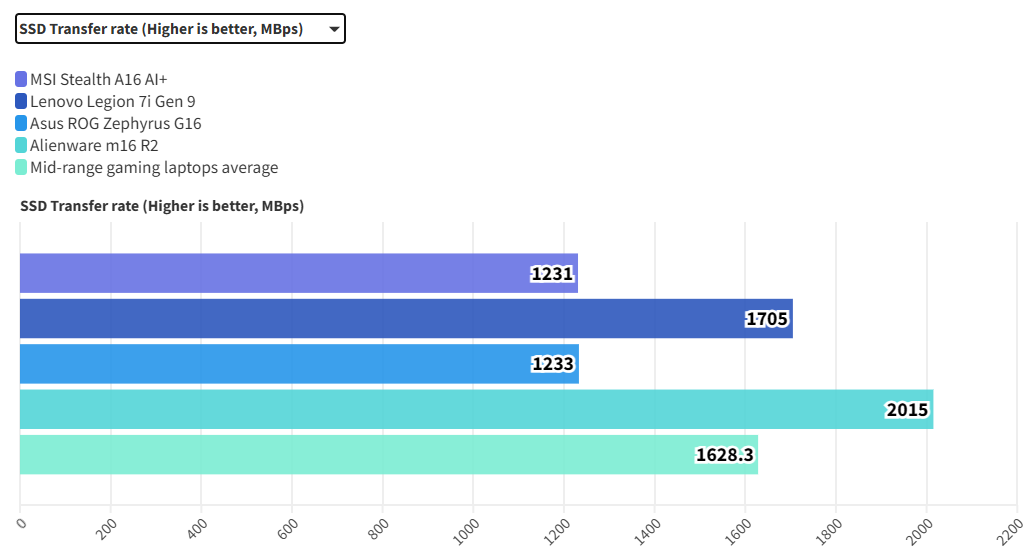1036x556 pixels.
Task: Toggle the Mid-range gaming laptops average label
Action: 154,168
